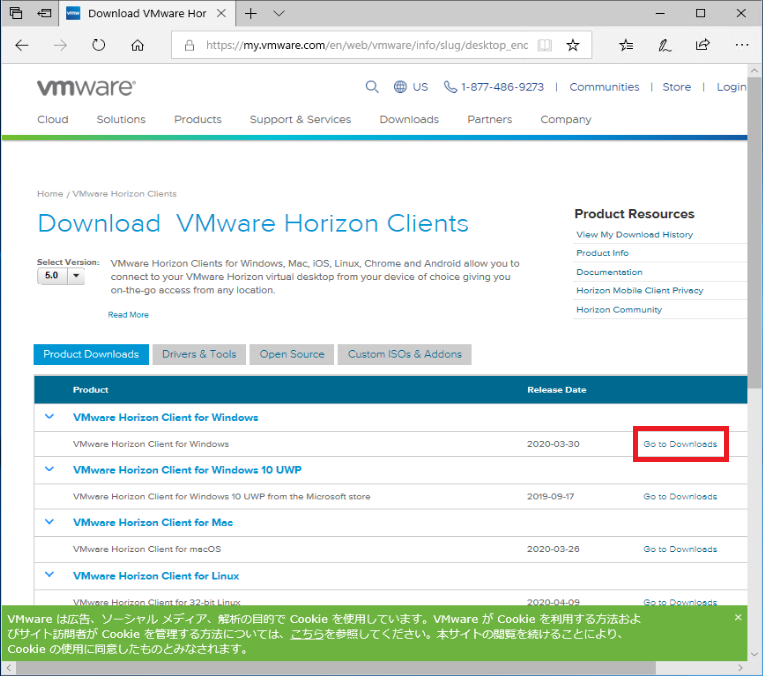Select the Product Downloads tab

pyautogui.click(x=91, y=354)
